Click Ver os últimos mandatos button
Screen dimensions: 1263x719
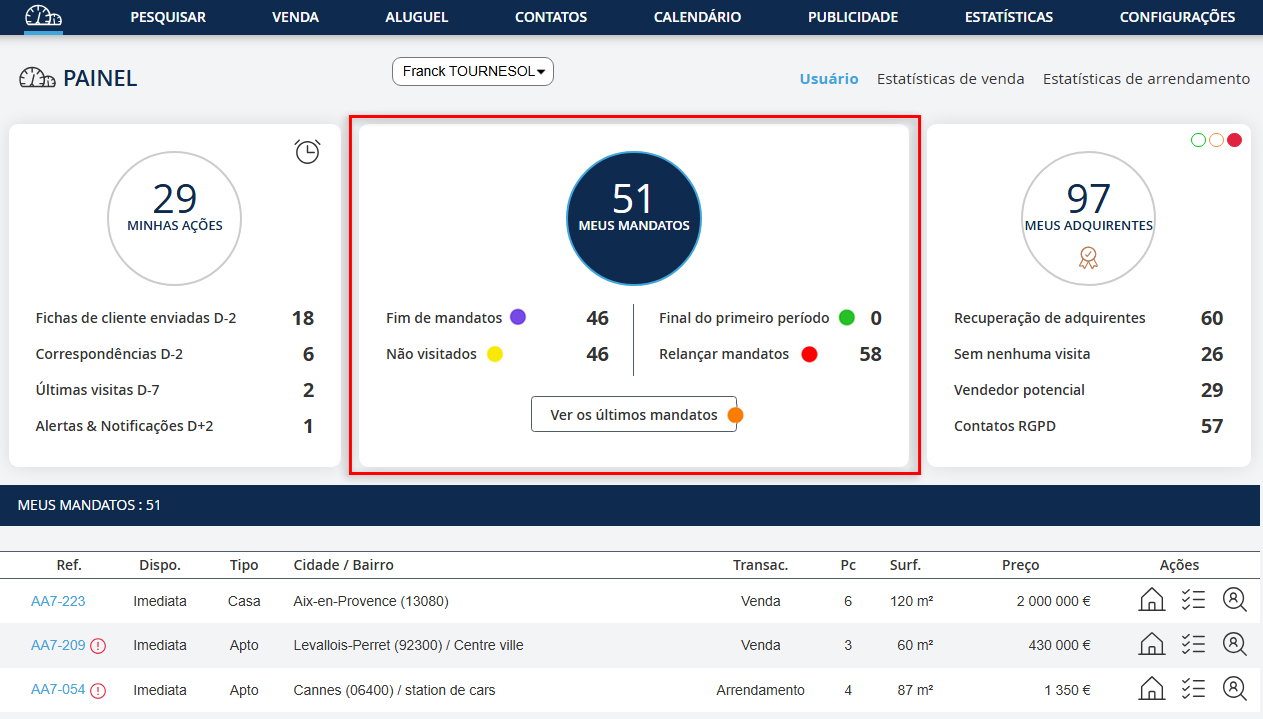tap(633, 415)
